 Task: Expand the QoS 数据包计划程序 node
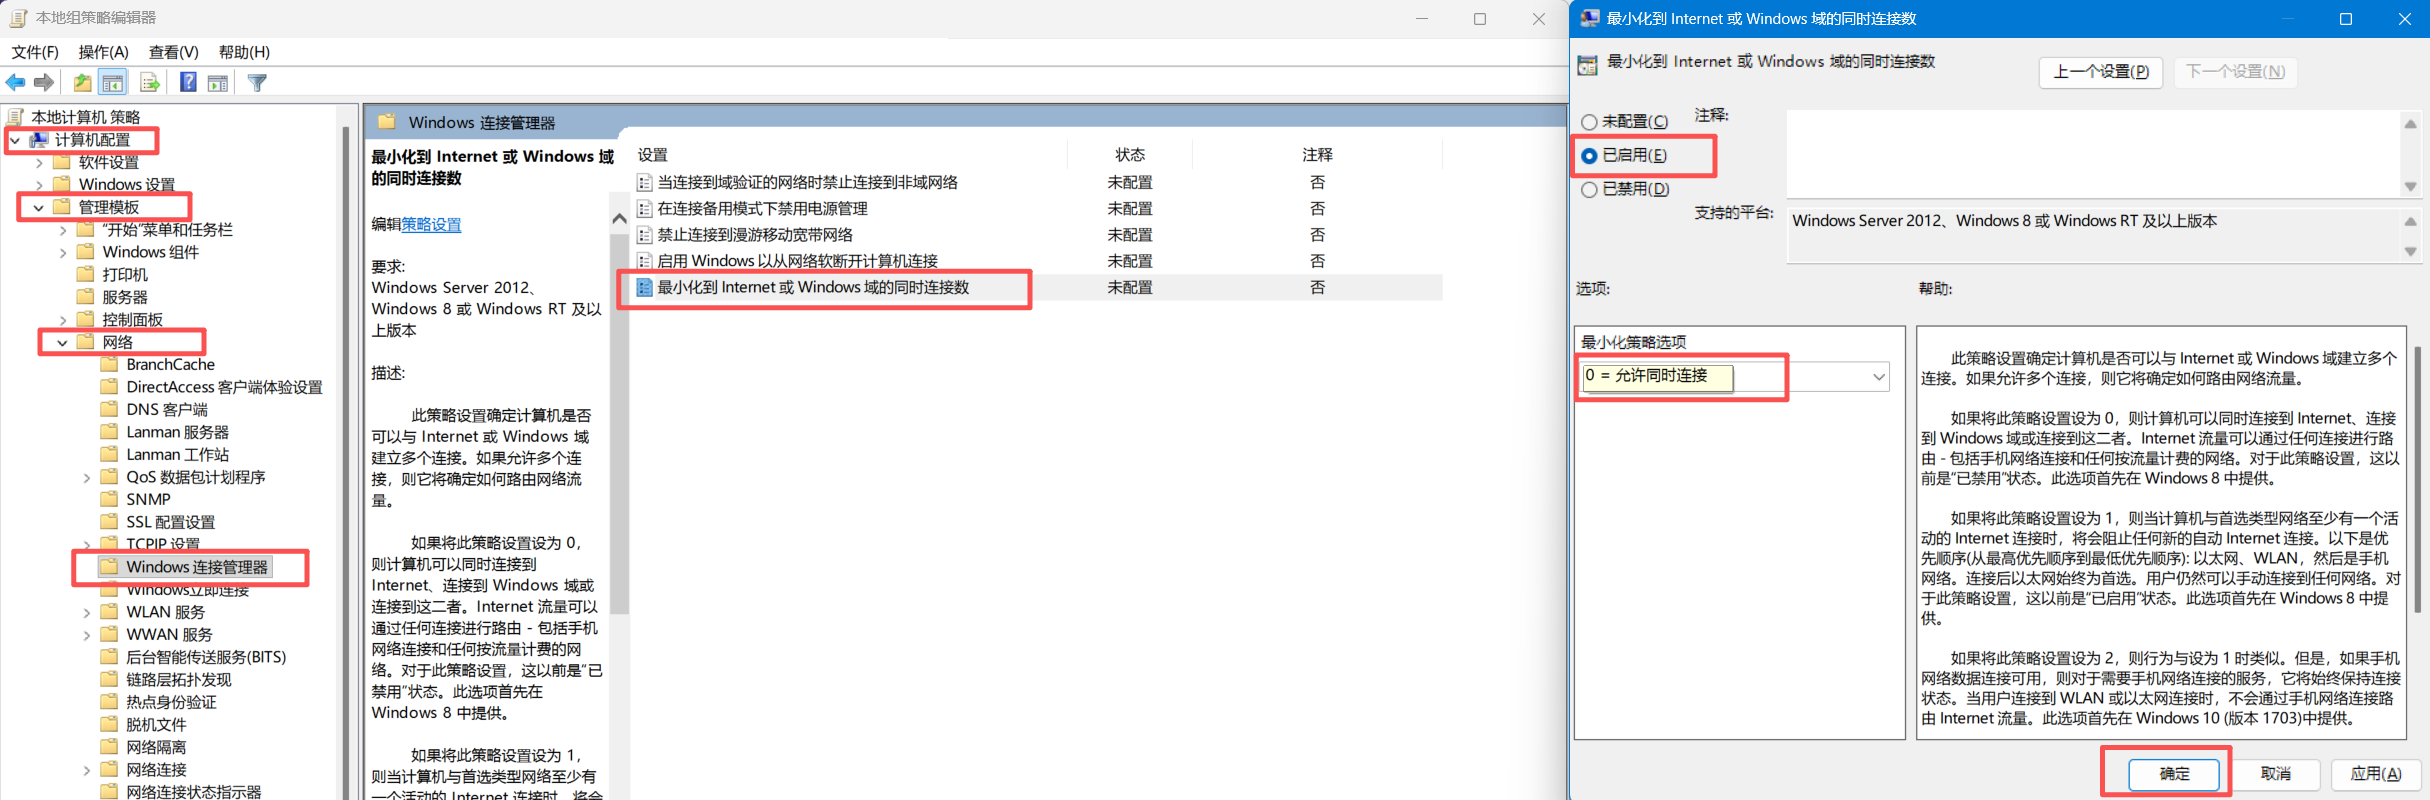(87, 478)
